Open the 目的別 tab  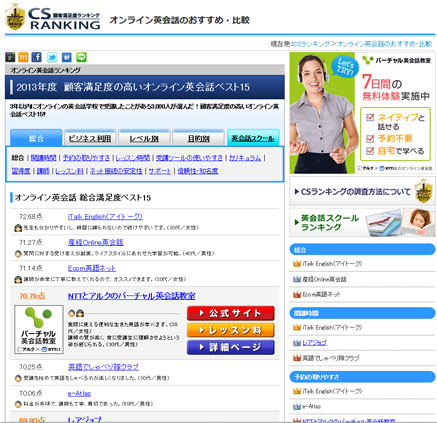tap(199, 138)
